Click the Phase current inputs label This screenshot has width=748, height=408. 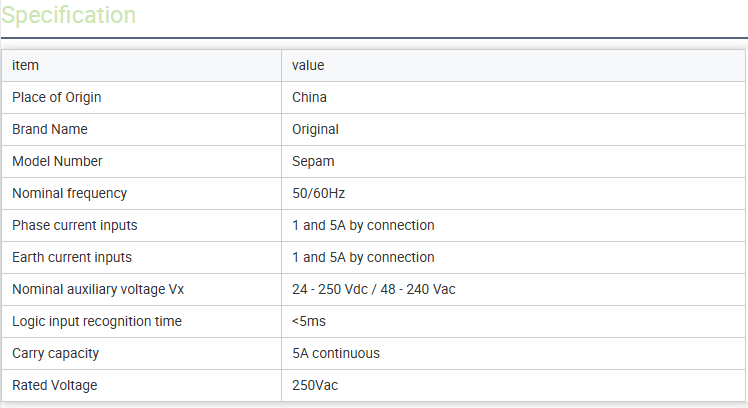pos(75,225)
